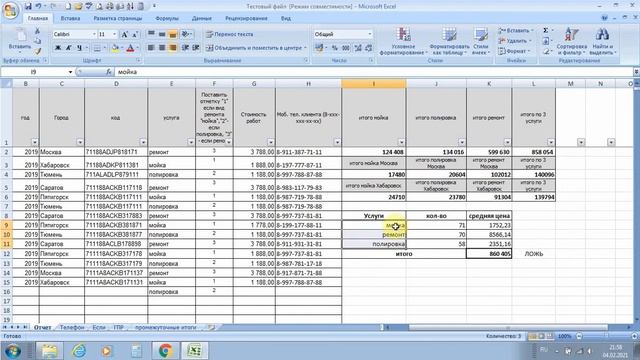This screenshot has width=640, height=360.
Task: Align cell content to the top
Action: coord(151,34)
